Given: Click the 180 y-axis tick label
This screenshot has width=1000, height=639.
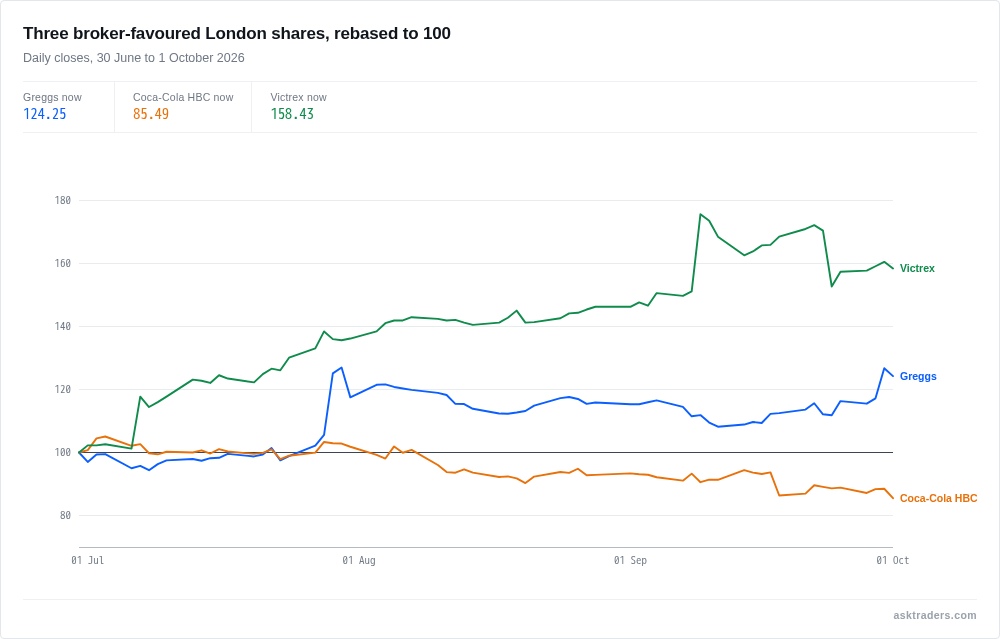Looking at the screenshot, I should [x=62, y=200].
